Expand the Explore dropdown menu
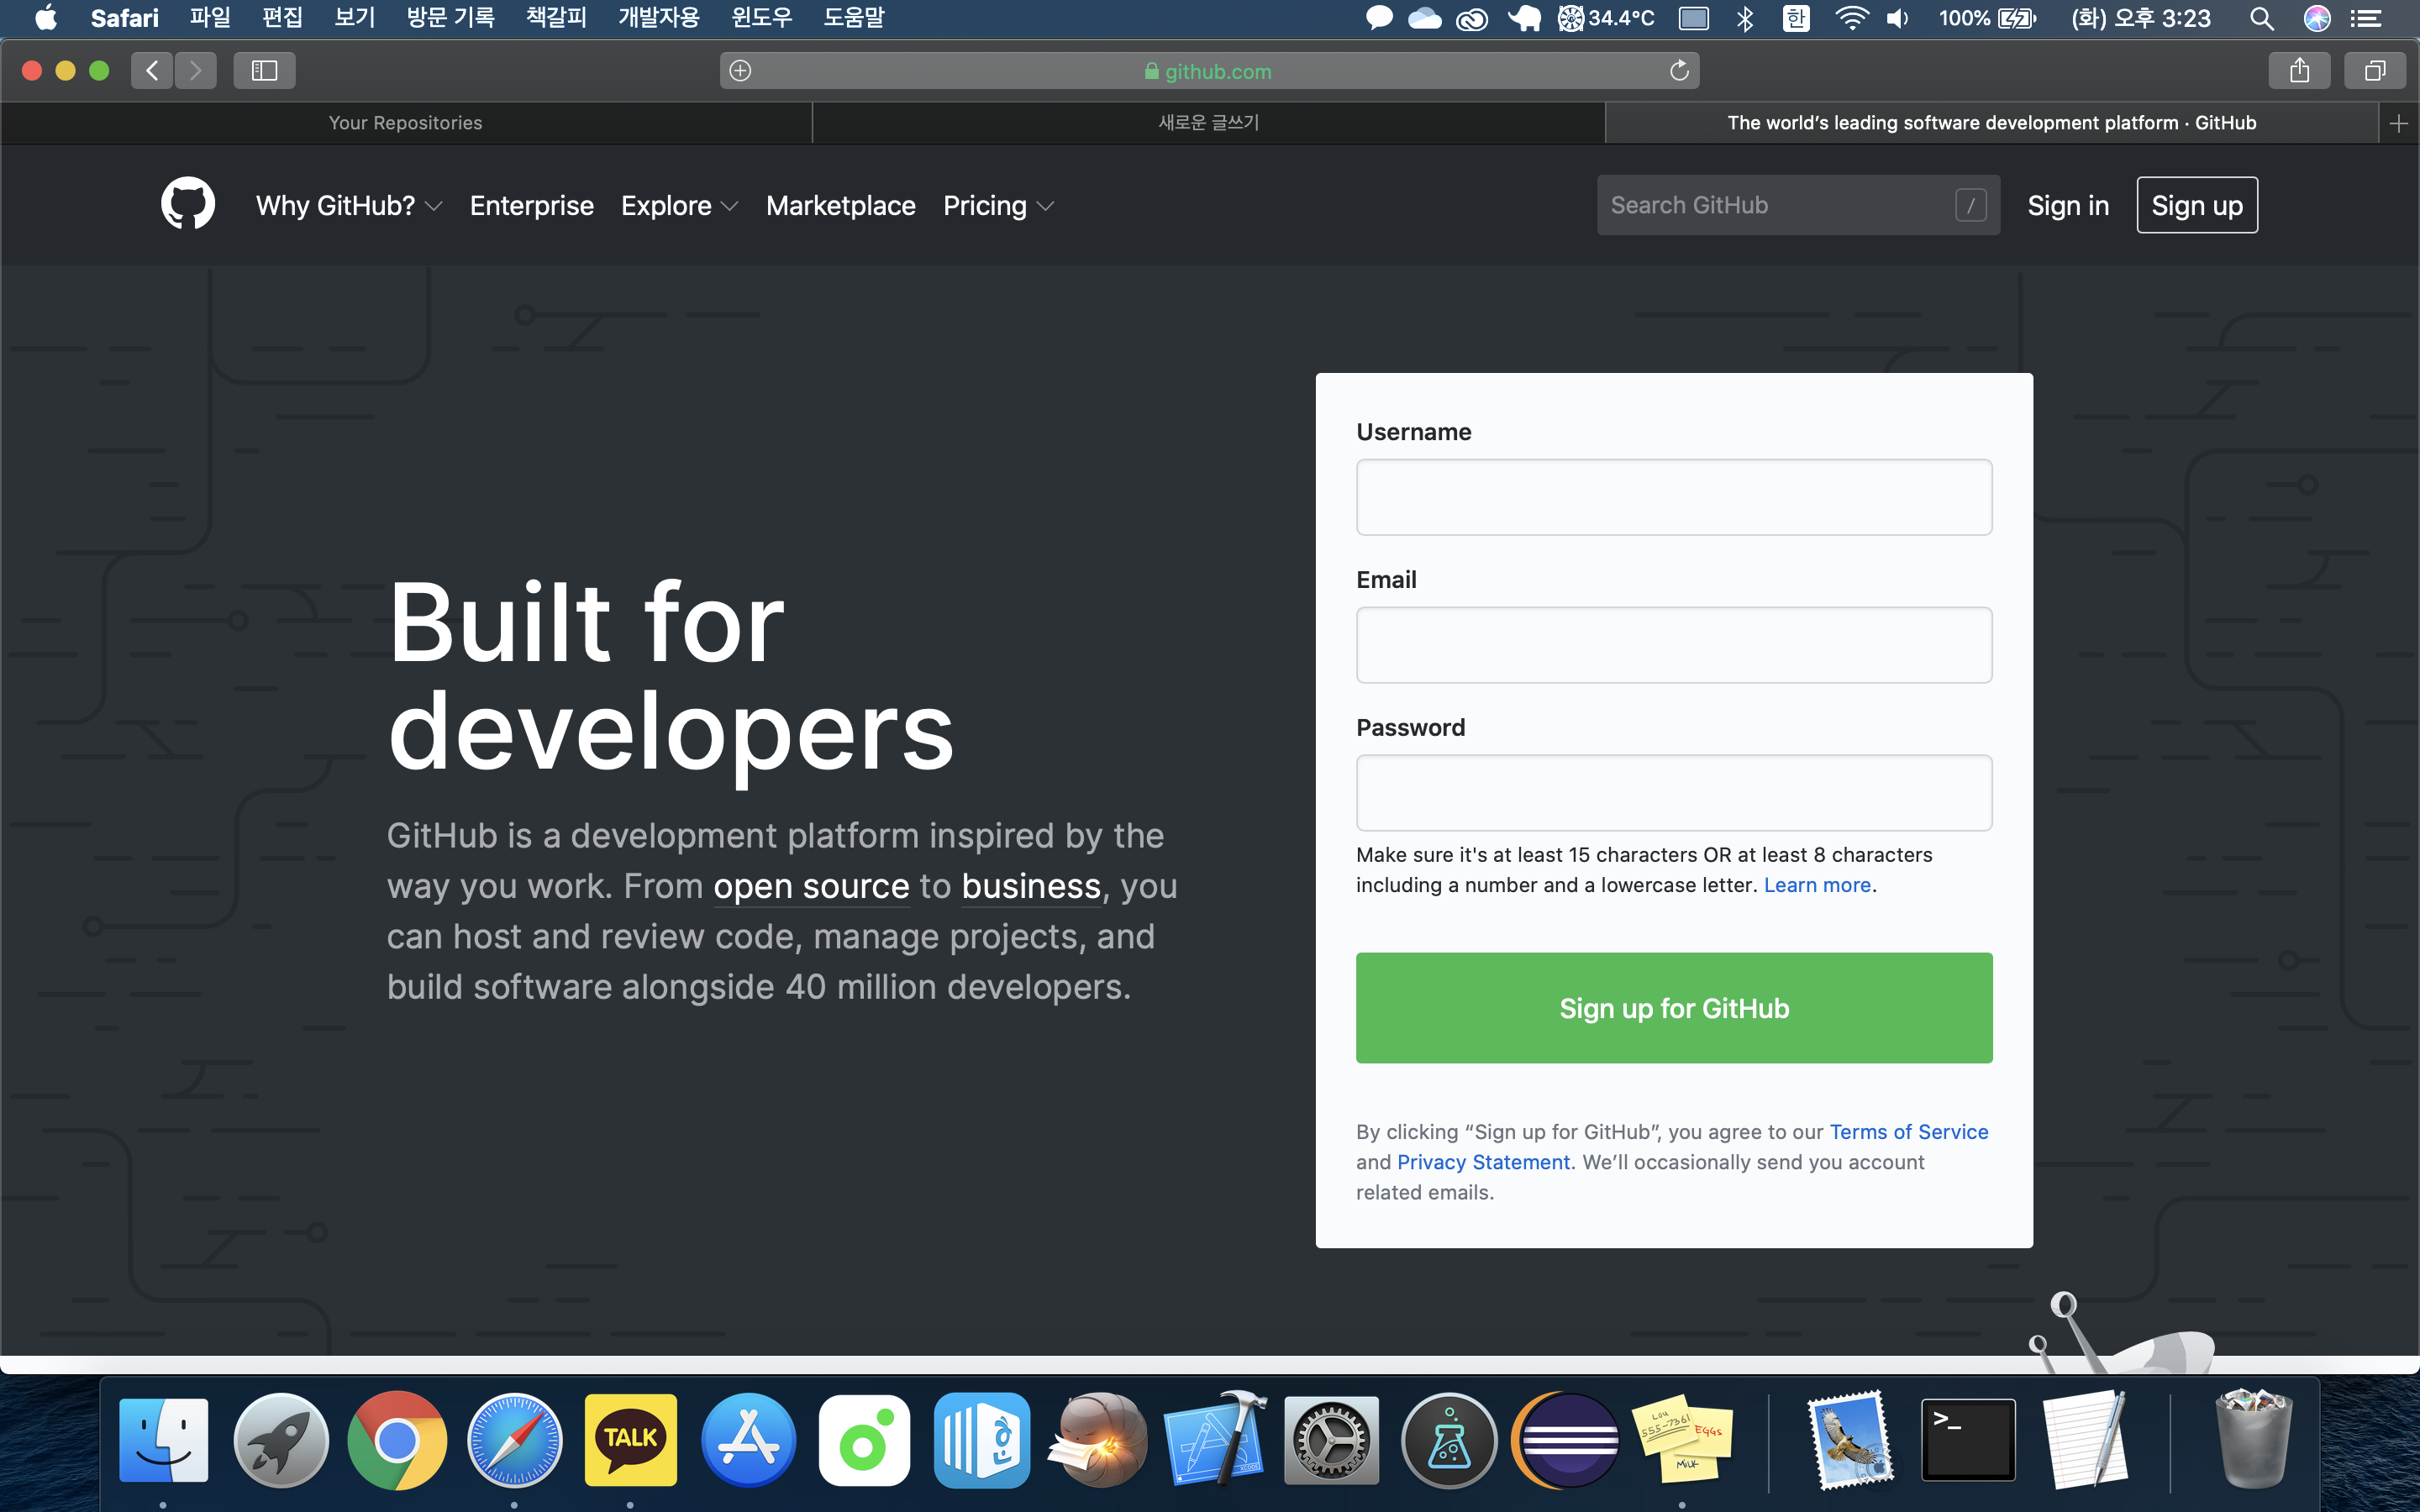The image size is (2420, 1512). click(679, 206)
